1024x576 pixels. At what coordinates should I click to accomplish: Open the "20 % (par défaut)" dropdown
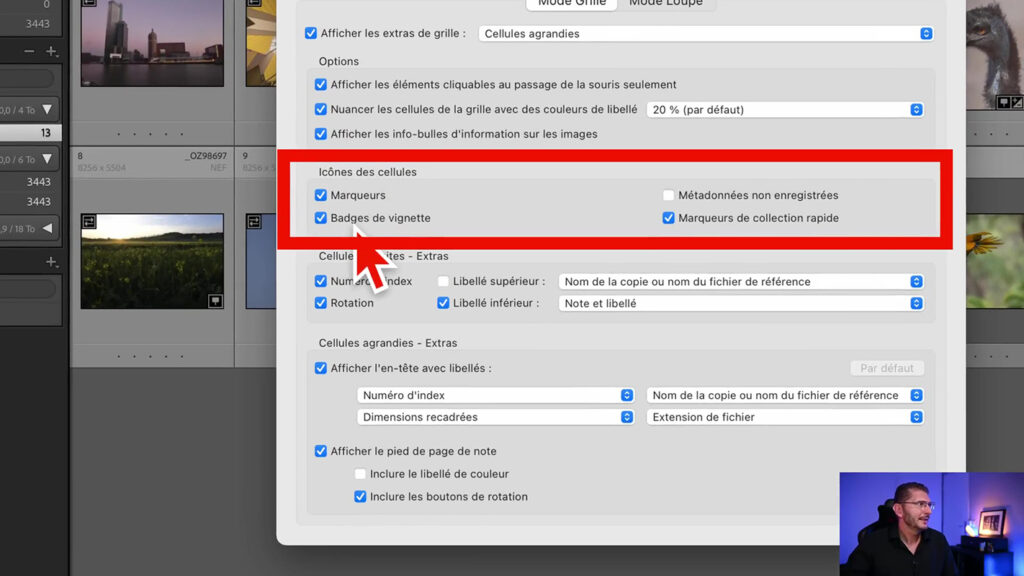tap(784, 110)
